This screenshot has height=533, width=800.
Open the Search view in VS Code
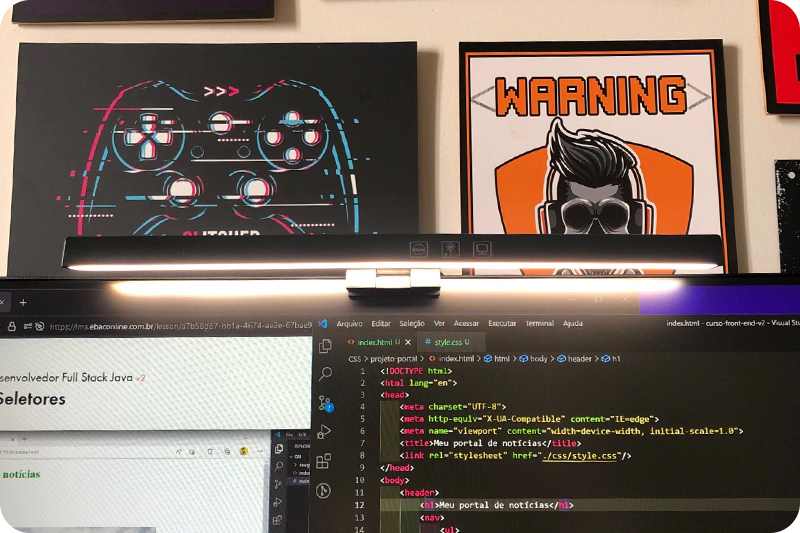coord(325,374)
